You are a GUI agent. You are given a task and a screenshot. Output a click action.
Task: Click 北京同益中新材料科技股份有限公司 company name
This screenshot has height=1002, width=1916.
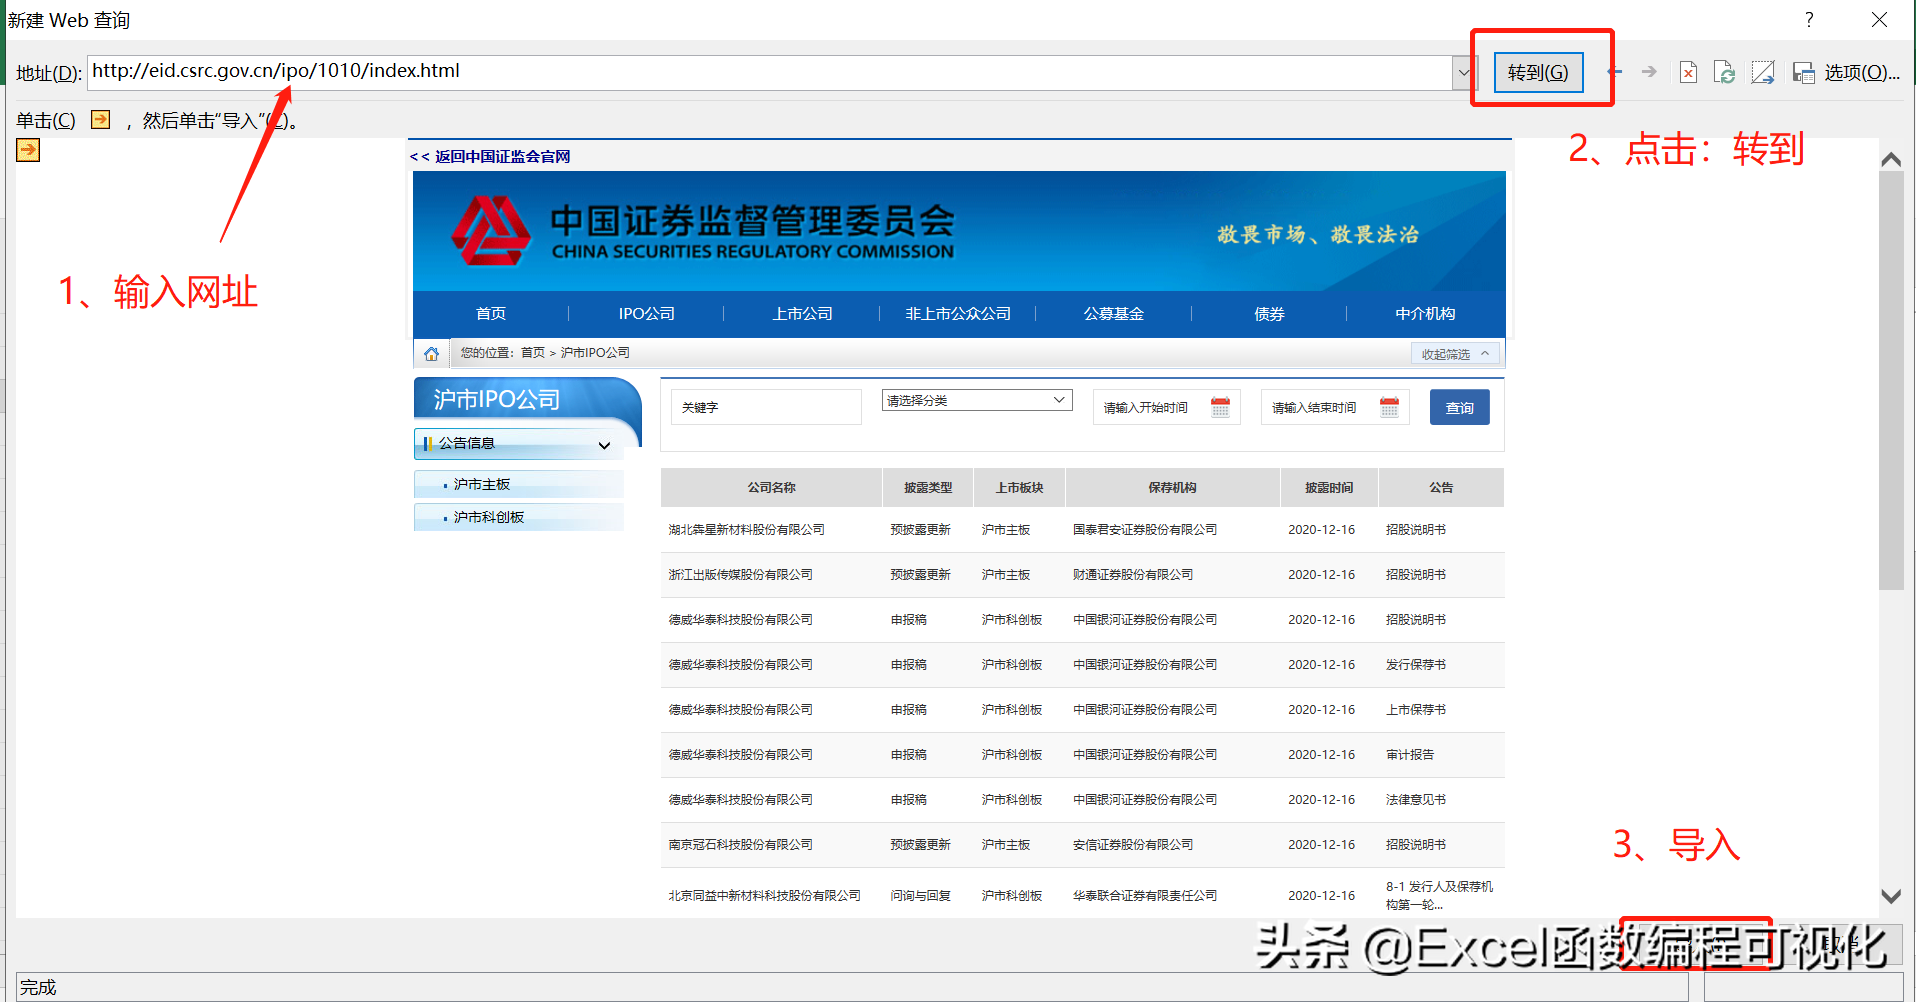pyautogui.click(x=765, y=896)
